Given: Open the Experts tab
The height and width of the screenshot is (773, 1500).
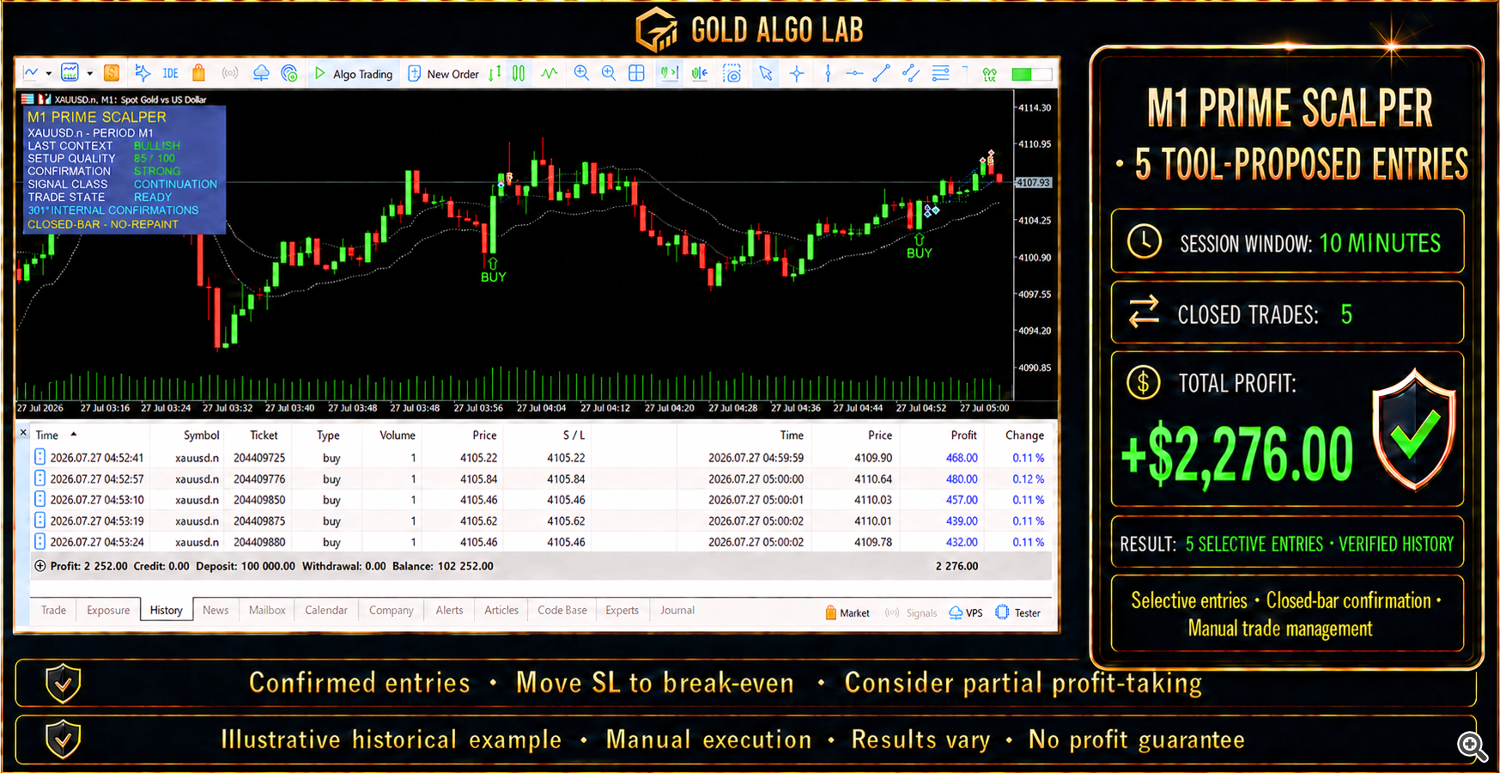Looking at the screenshot, I should coord(622,610).
